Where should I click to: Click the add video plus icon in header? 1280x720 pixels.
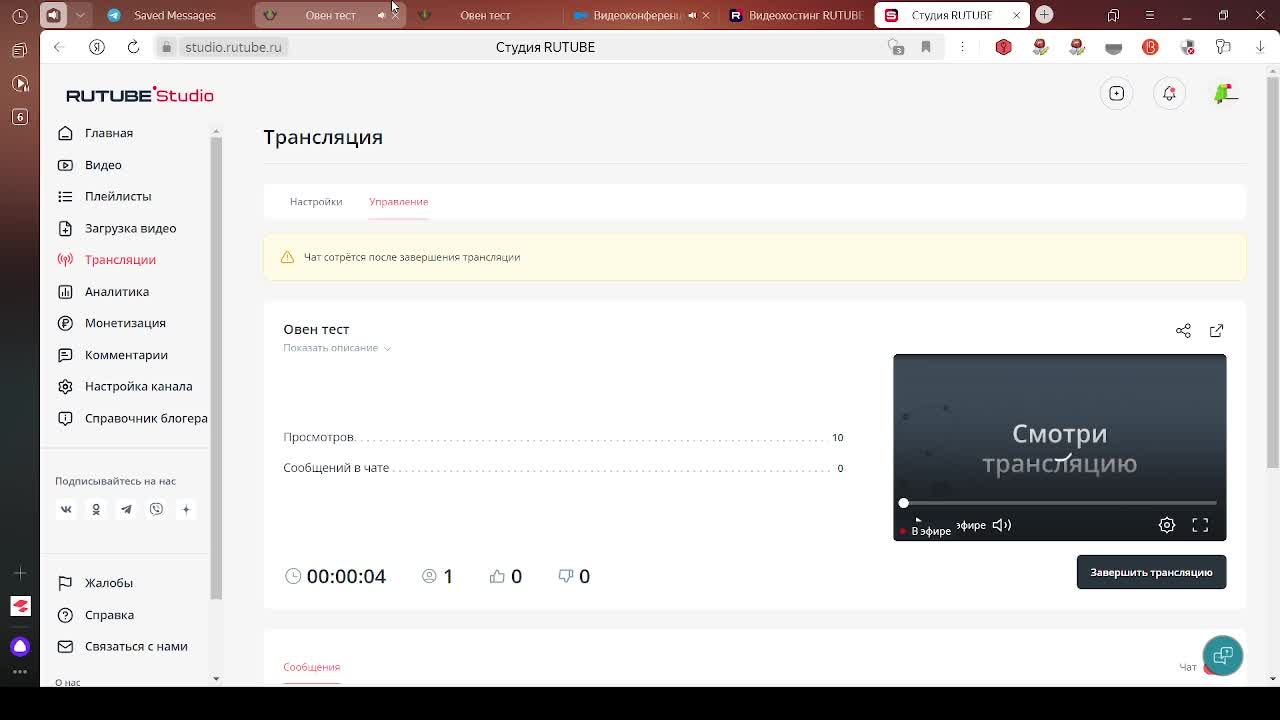click(1117, 94)
